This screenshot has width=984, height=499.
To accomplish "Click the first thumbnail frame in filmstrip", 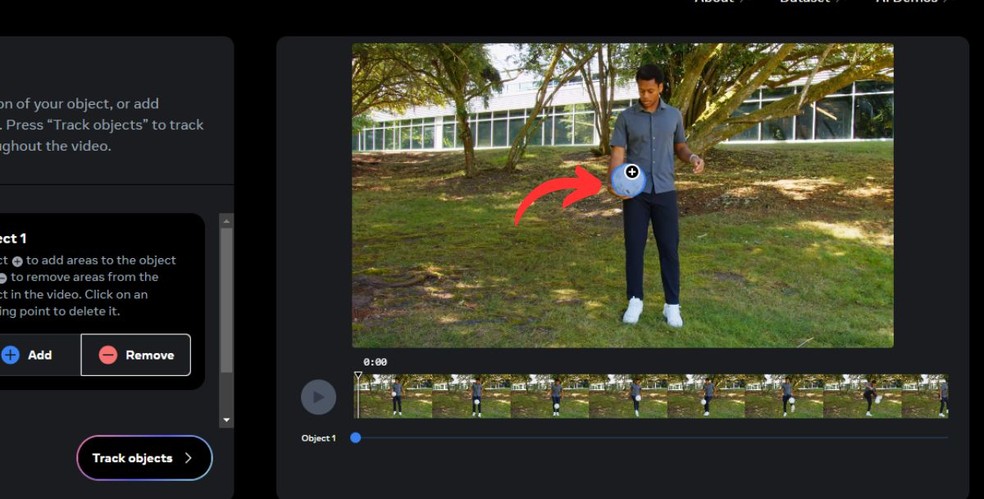I will (x=395, y=397).
